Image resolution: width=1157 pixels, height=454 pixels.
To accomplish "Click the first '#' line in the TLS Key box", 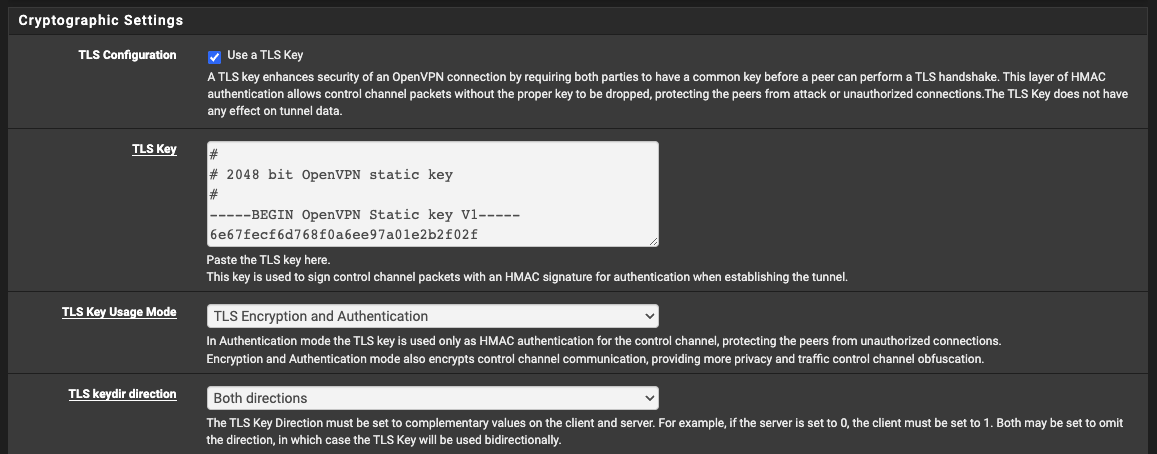I will pyautogui.click(x=214, y=155).
